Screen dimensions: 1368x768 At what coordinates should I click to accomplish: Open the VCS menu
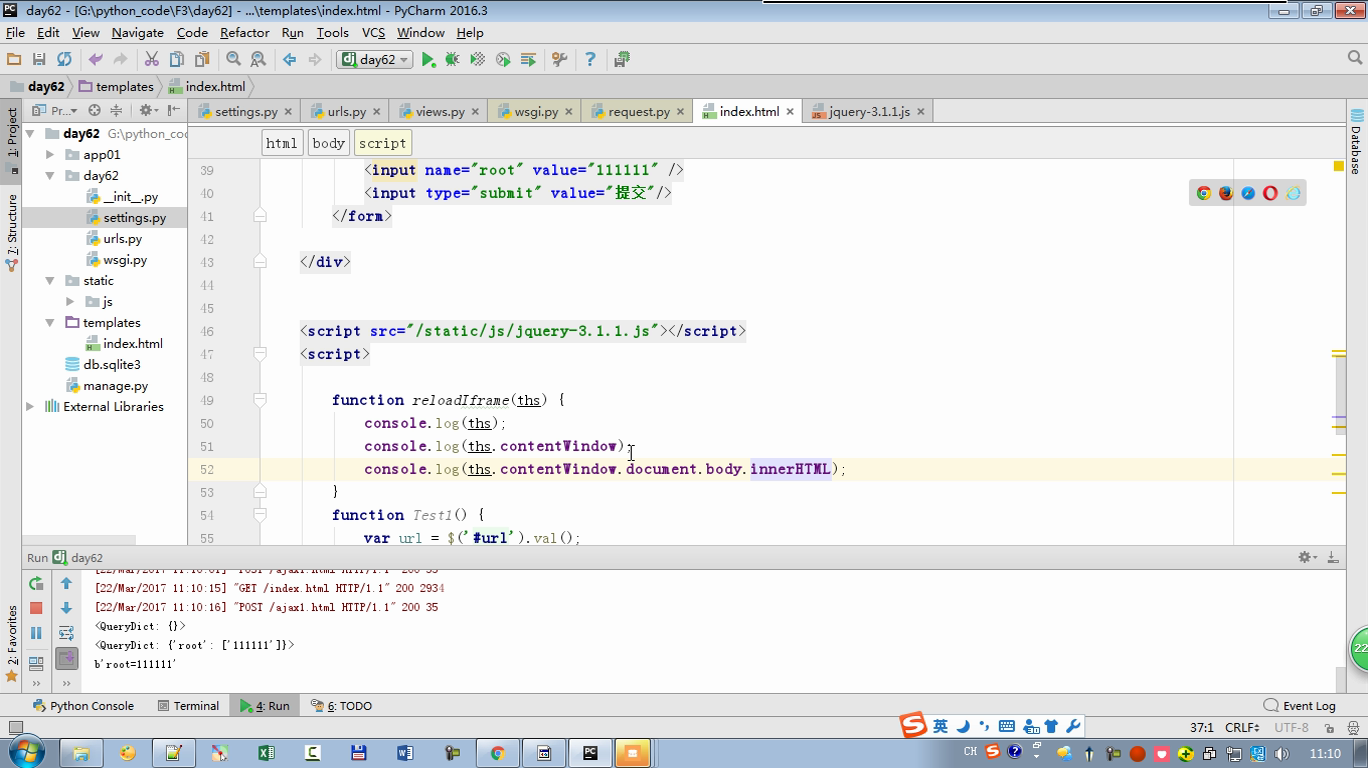[x=373, y=32]
